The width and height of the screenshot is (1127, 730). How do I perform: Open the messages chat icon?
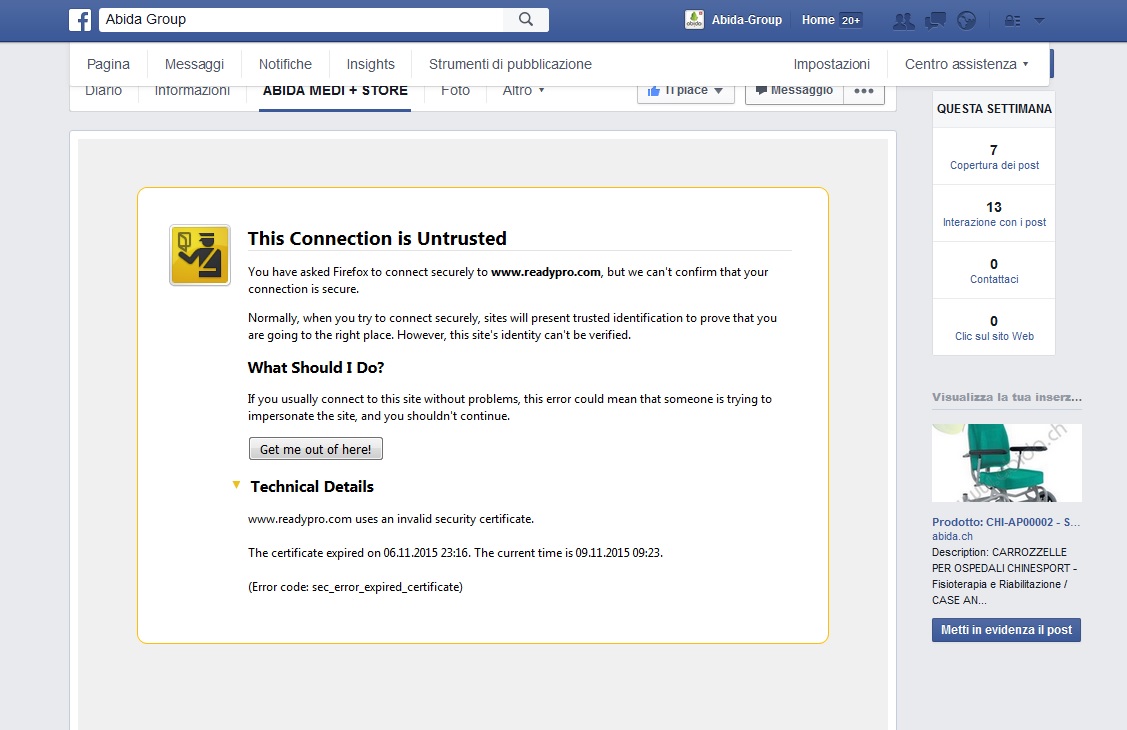pos(935,21)
